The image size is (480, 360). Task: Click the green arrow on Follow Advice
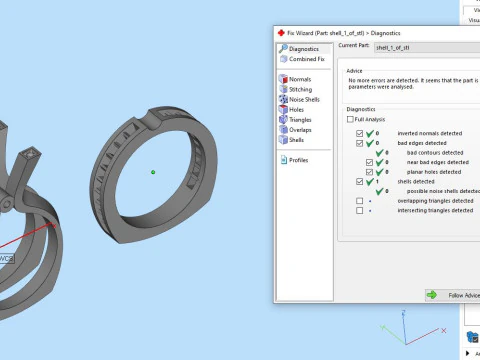click(432, 295)
